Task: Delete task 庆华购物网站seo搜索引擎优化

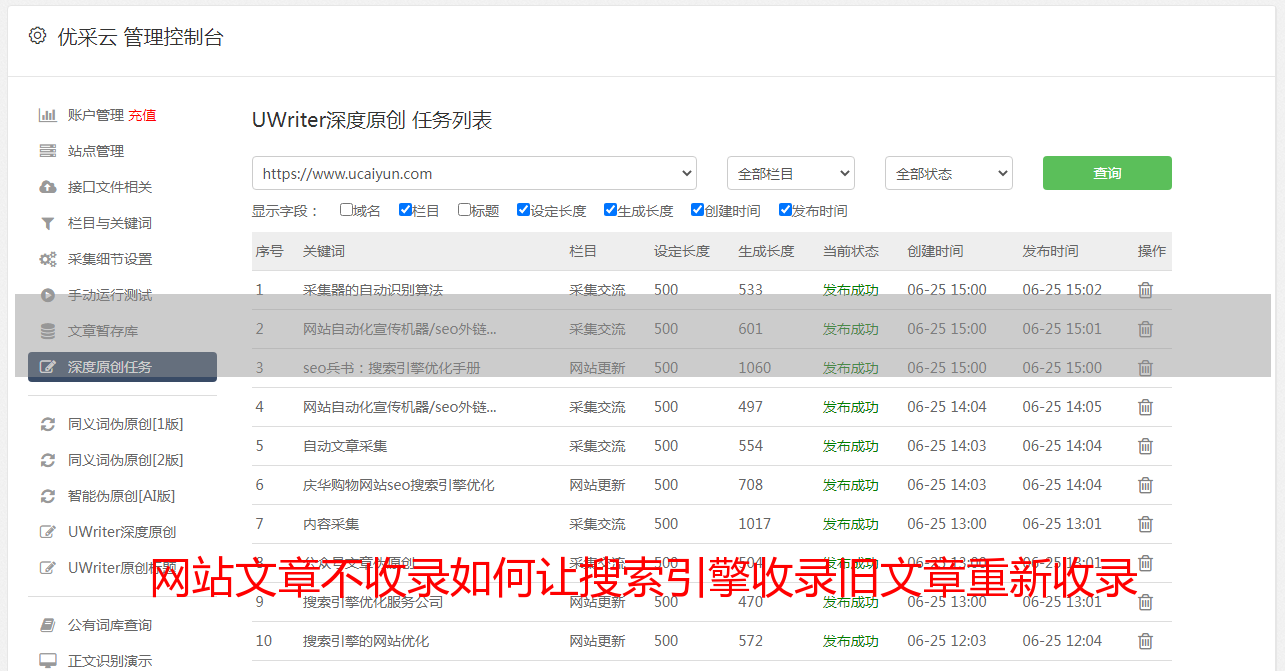Action: [1145, 485]
